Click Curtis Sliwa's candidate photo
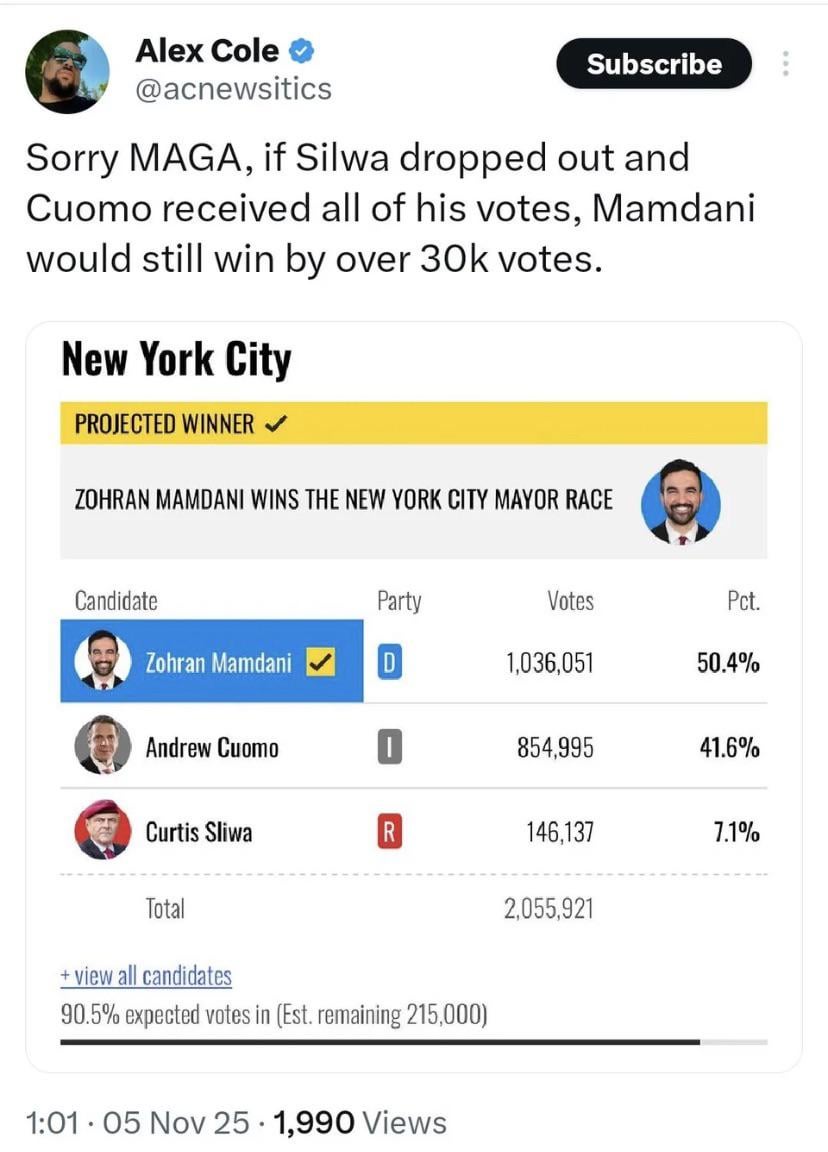 [103, 830]
